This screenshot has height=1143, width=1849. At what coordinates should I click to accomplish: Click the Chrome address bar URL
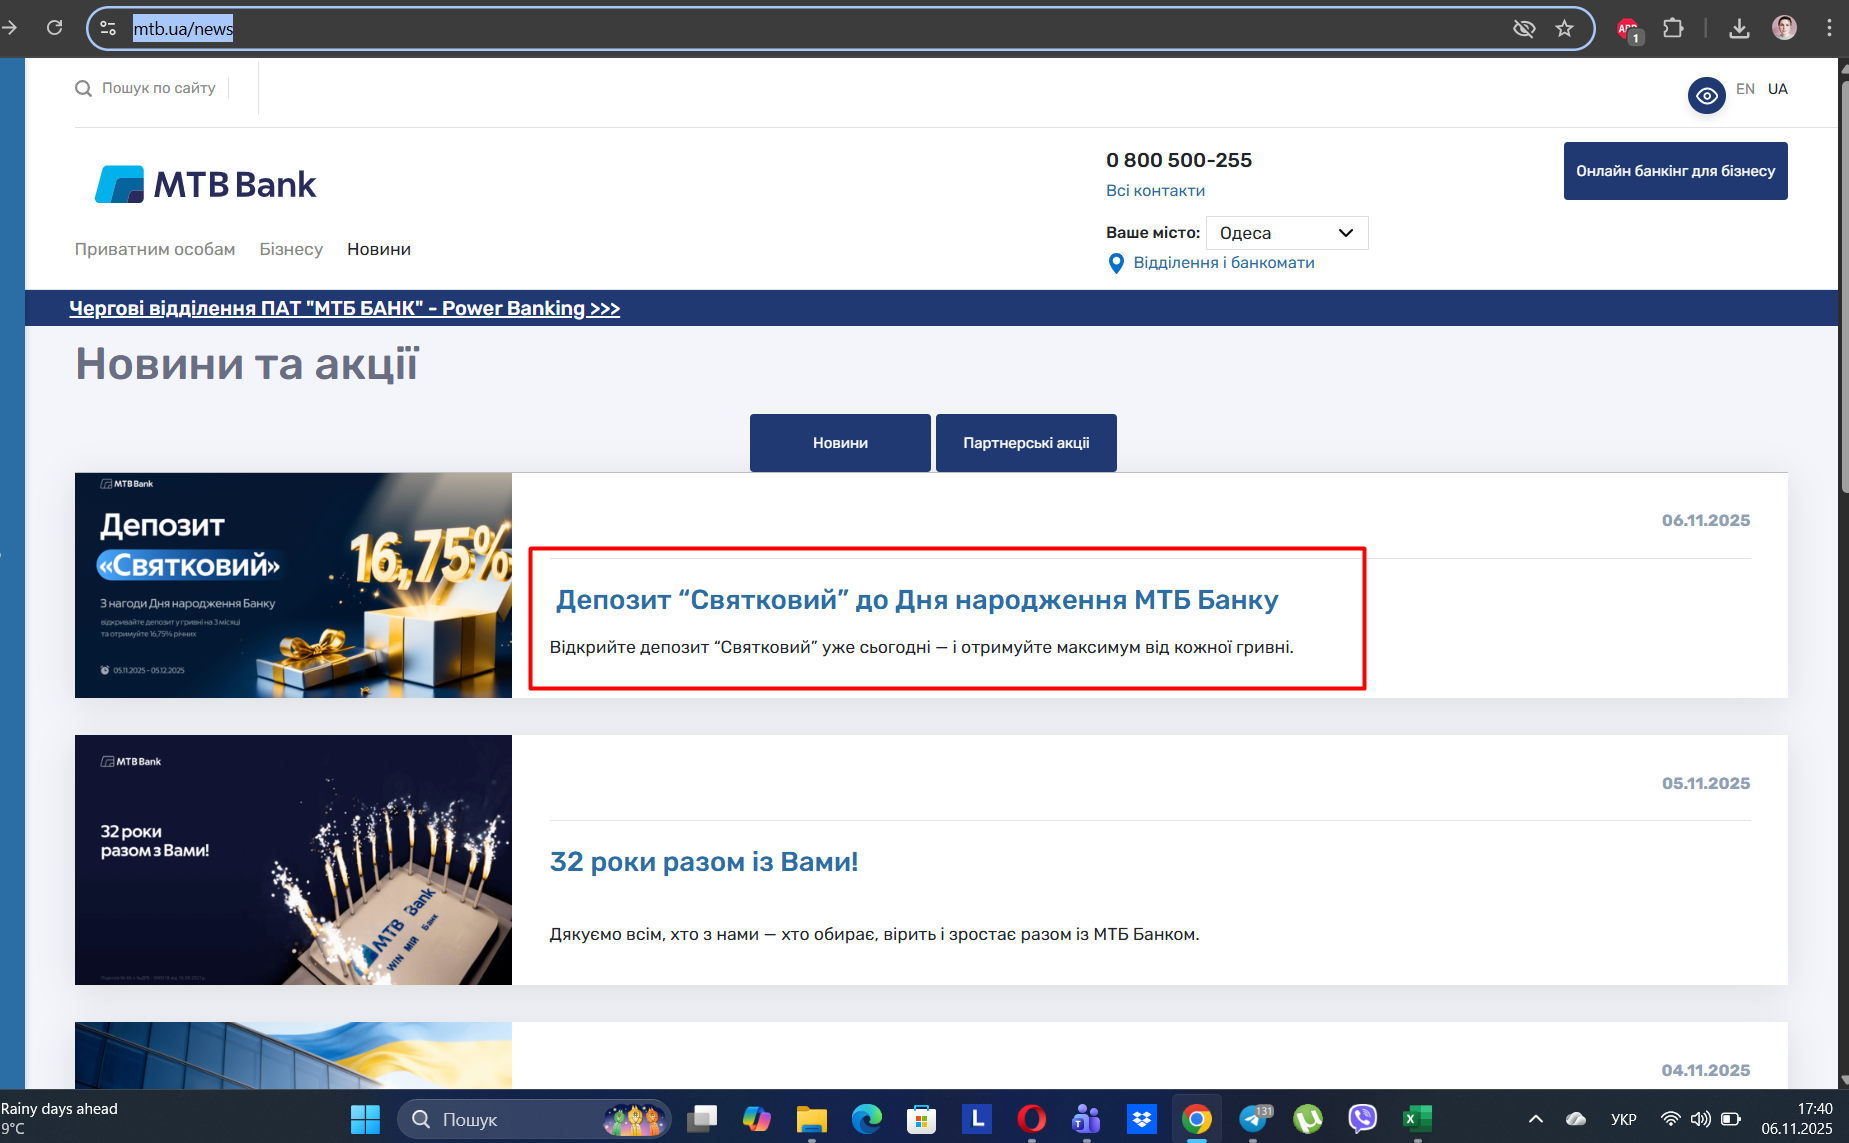tap(183, 29)
